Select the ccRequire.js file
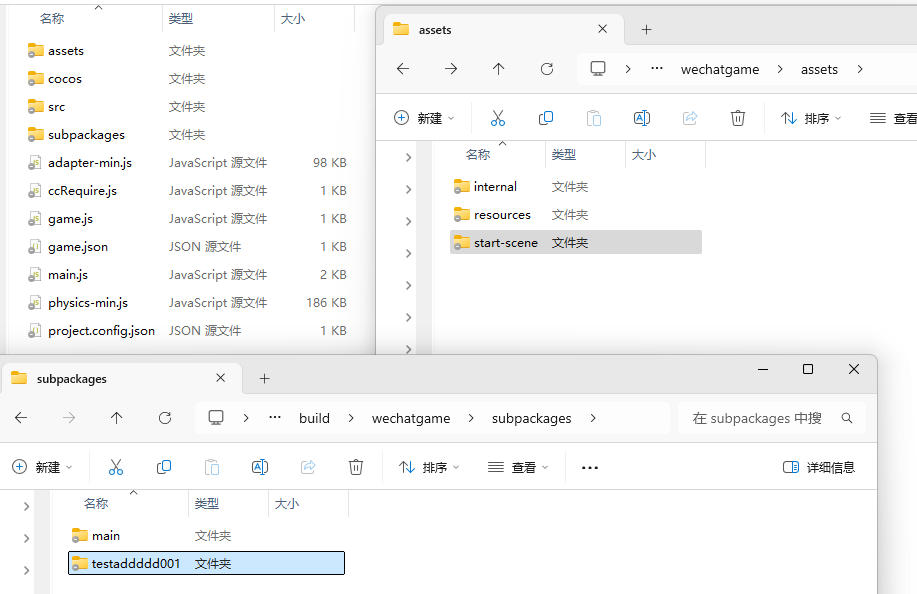This screenshot has width=917, height=594. tap(187, 191)
